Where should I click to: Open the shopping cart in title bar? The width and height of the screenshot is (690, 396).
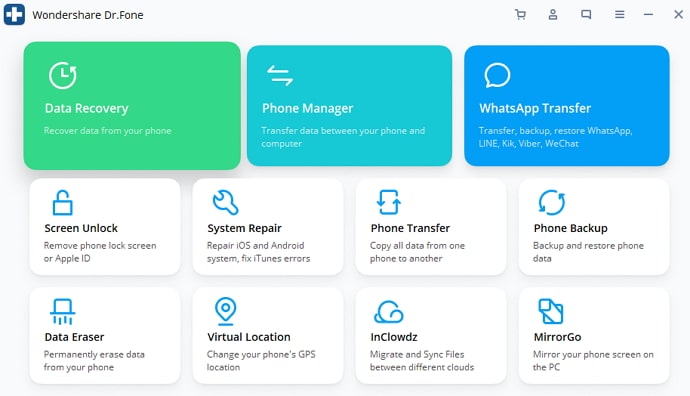point(520,15)
